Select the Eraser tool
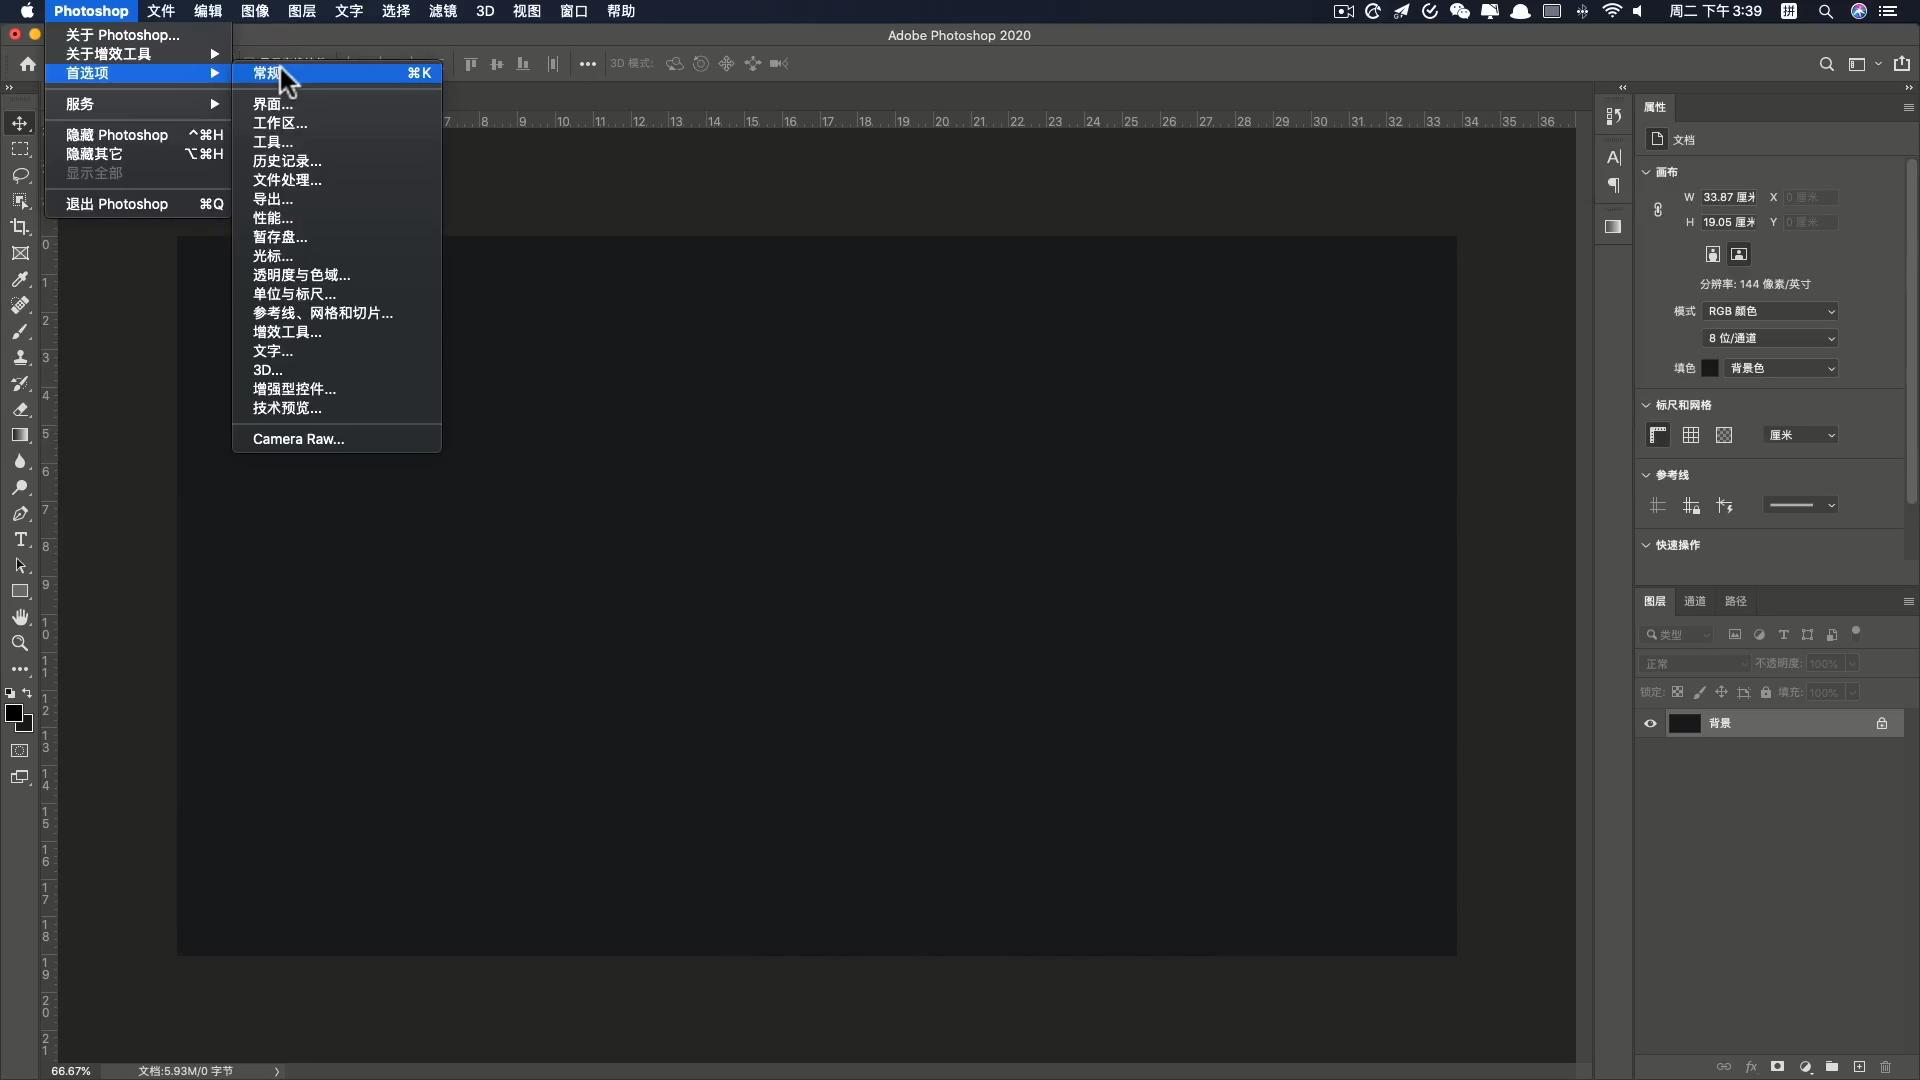The image size is (1920, 1080). [20, 410]
